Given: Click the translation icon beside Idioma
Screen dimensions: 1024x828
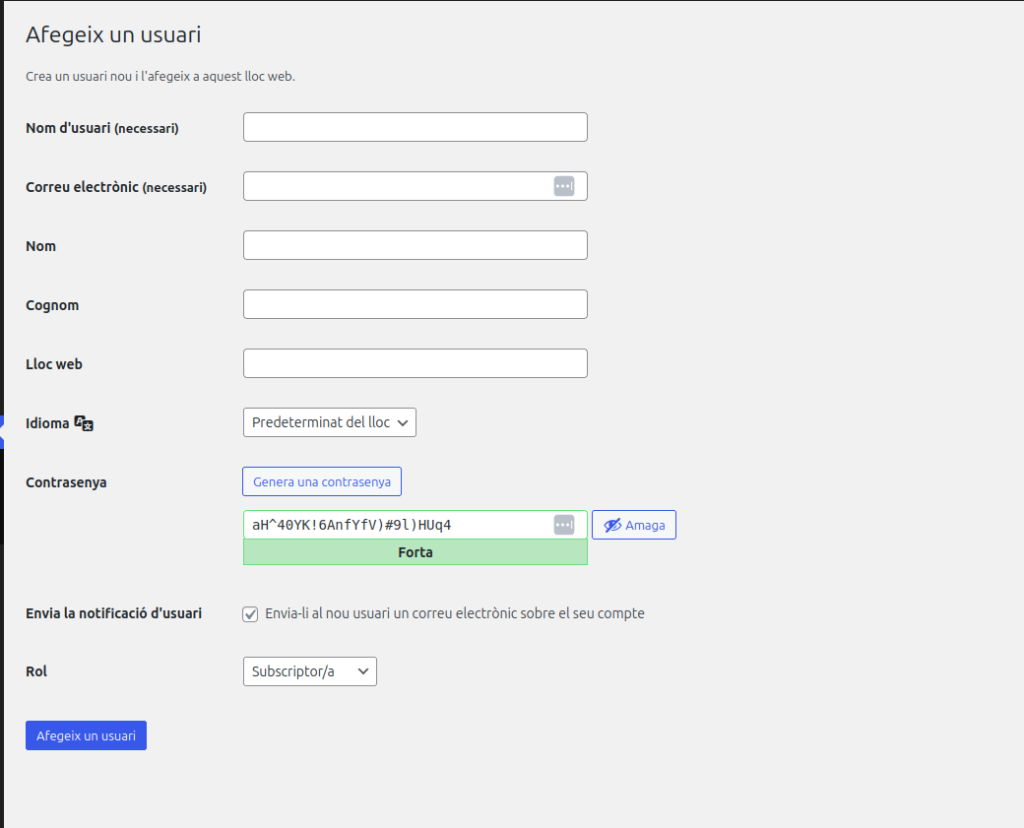Looking at the screenshot, I should pyautogui.click(x=84, y=424).
